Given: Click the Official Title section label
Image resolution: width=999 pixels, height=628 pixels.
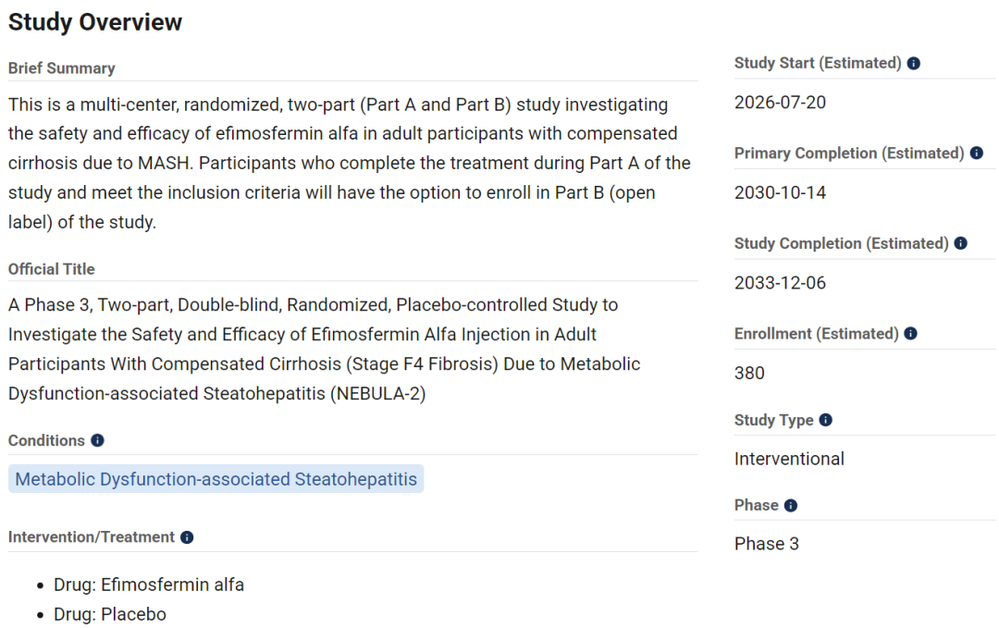Looking at the screenshot, I should tap(52, 269).
